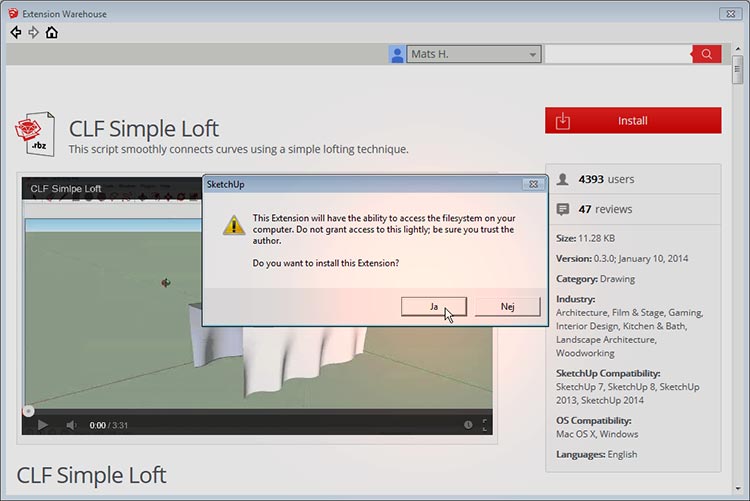This screenshot has width=750, height=501.
Task: Go forward with the forward arrow
Action: pyautogui.click(x=33, y=33)
